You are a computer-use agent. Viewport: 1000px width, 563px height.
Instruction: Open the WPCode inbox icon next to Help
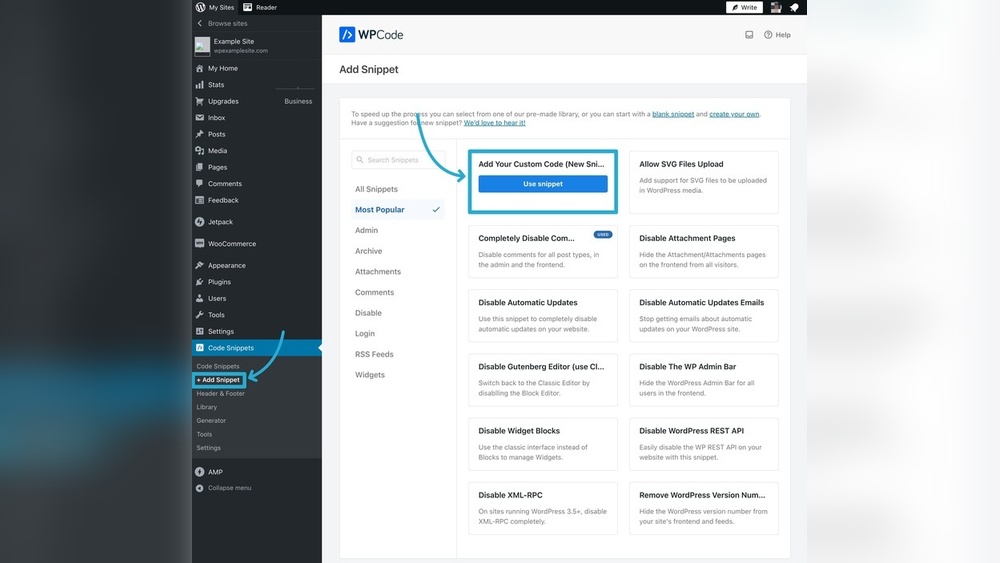point(749,35)
